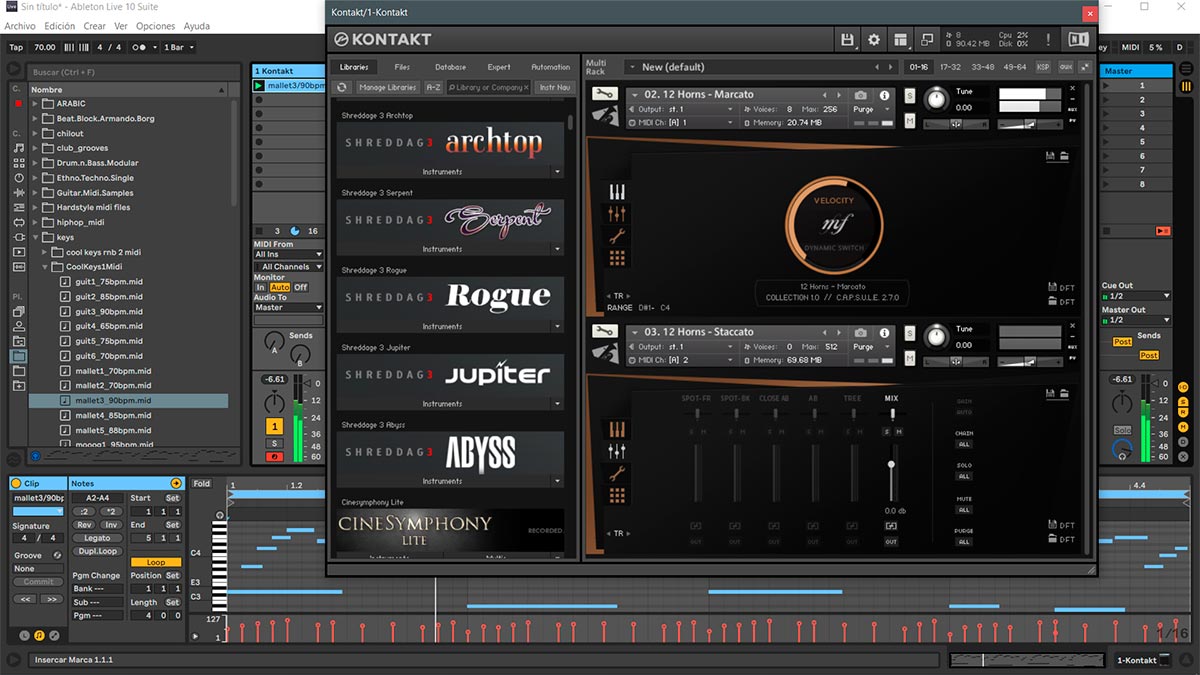The height and width of the screenshot is (675, 1200).
Task: Open Kontakt options gear icon
Action: point(874,40)
